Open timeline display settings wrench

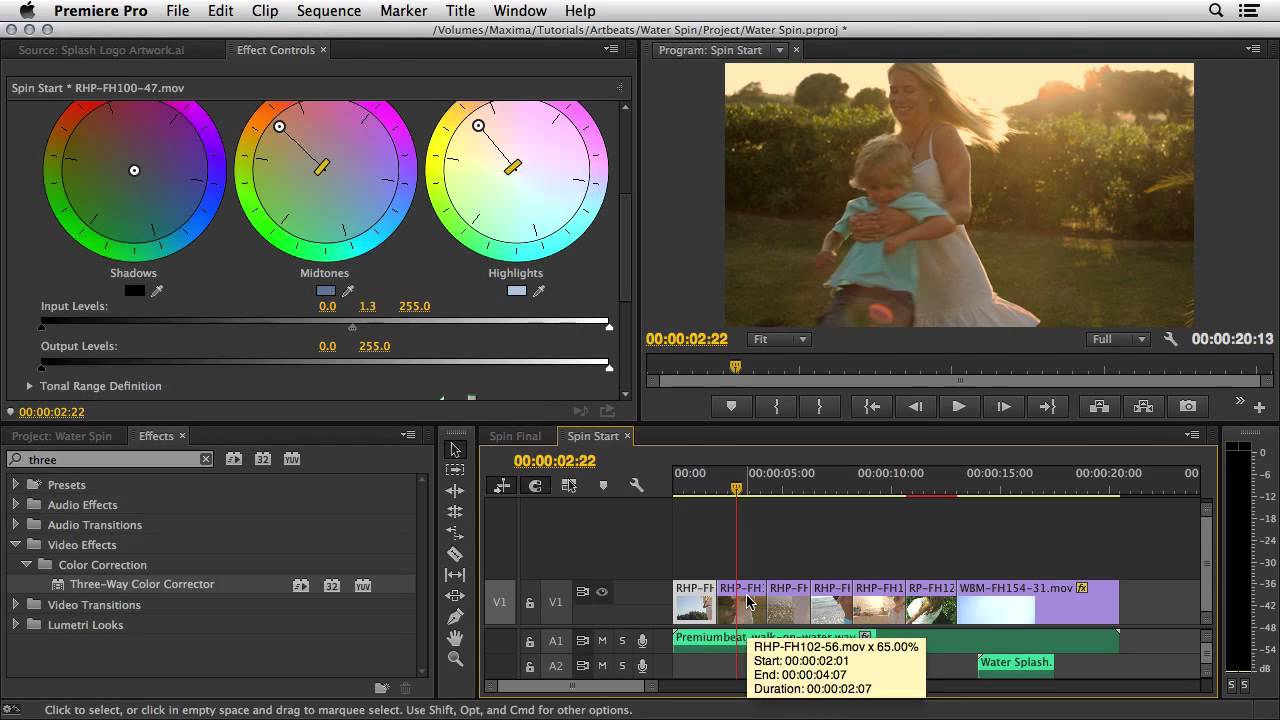[636, 485]
